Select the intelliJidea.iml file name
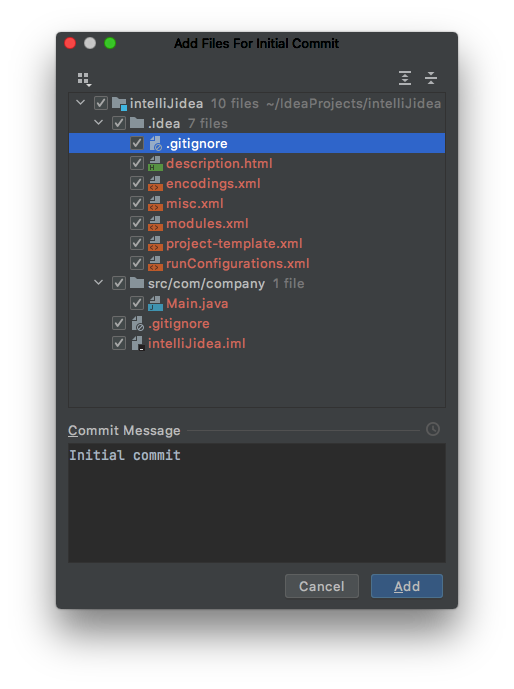 pos(196,343)
